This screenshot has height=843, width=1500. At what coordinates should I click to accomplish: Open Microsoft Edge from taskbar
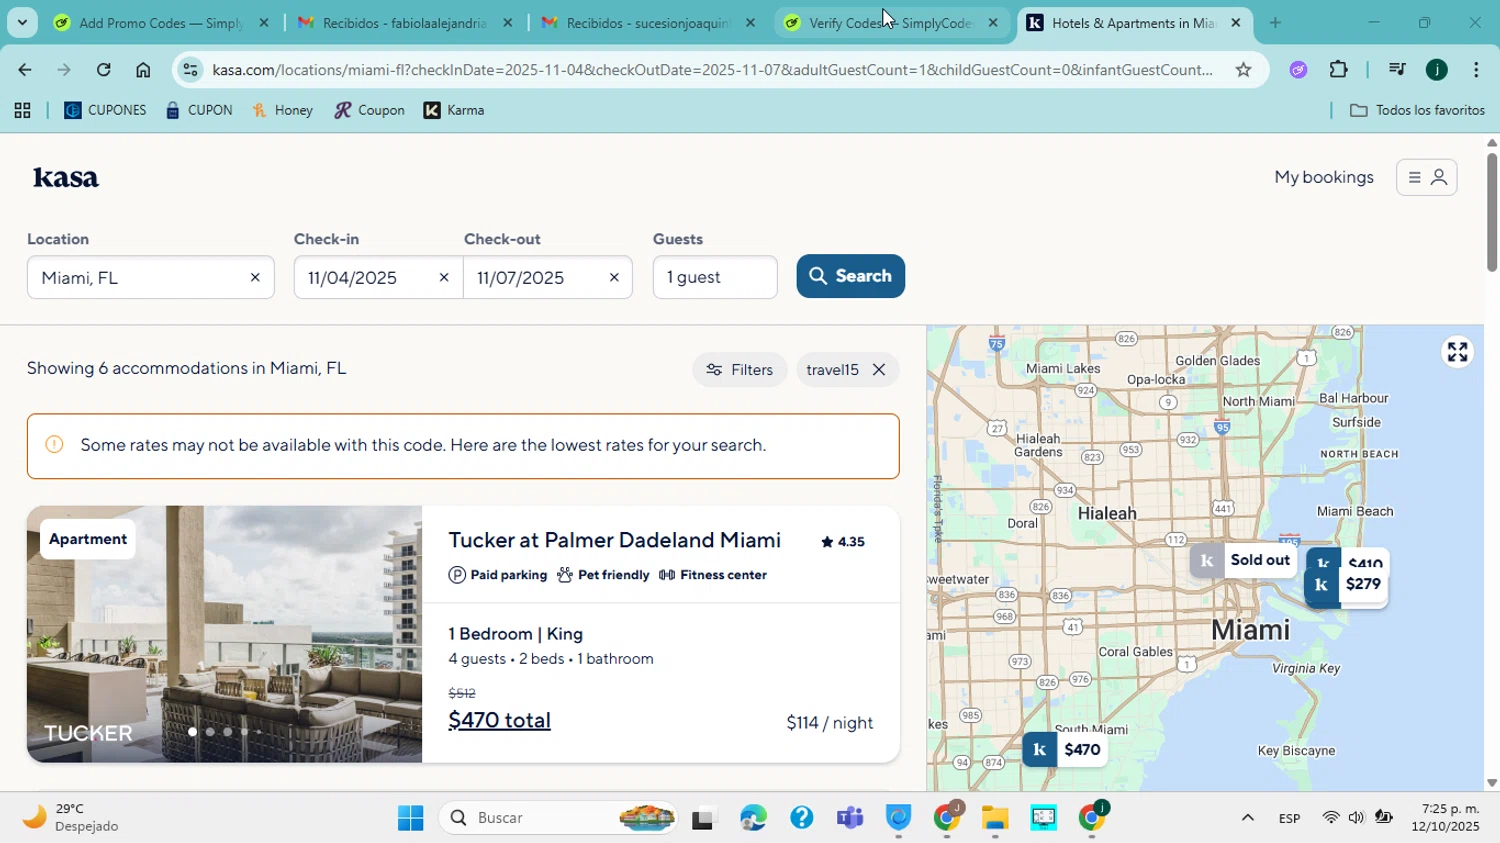753,818
